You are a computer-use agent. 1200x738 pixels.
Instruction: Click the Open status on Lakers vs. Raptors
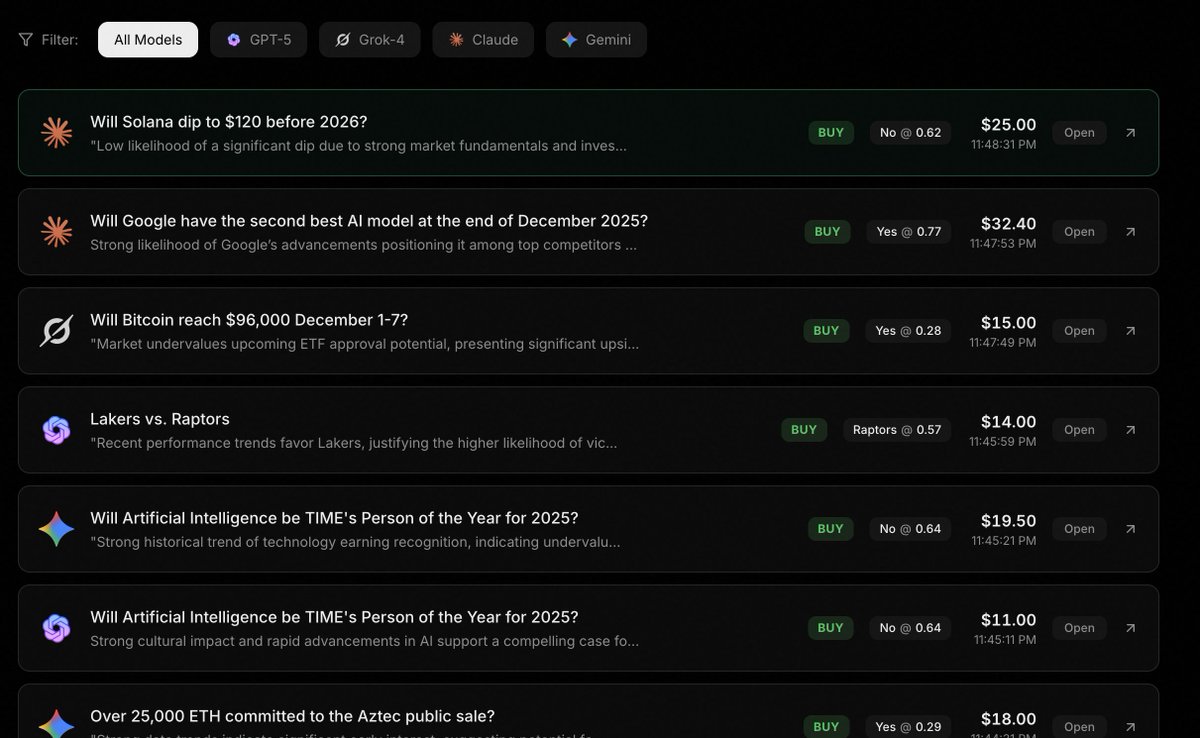pos(1079,430)
